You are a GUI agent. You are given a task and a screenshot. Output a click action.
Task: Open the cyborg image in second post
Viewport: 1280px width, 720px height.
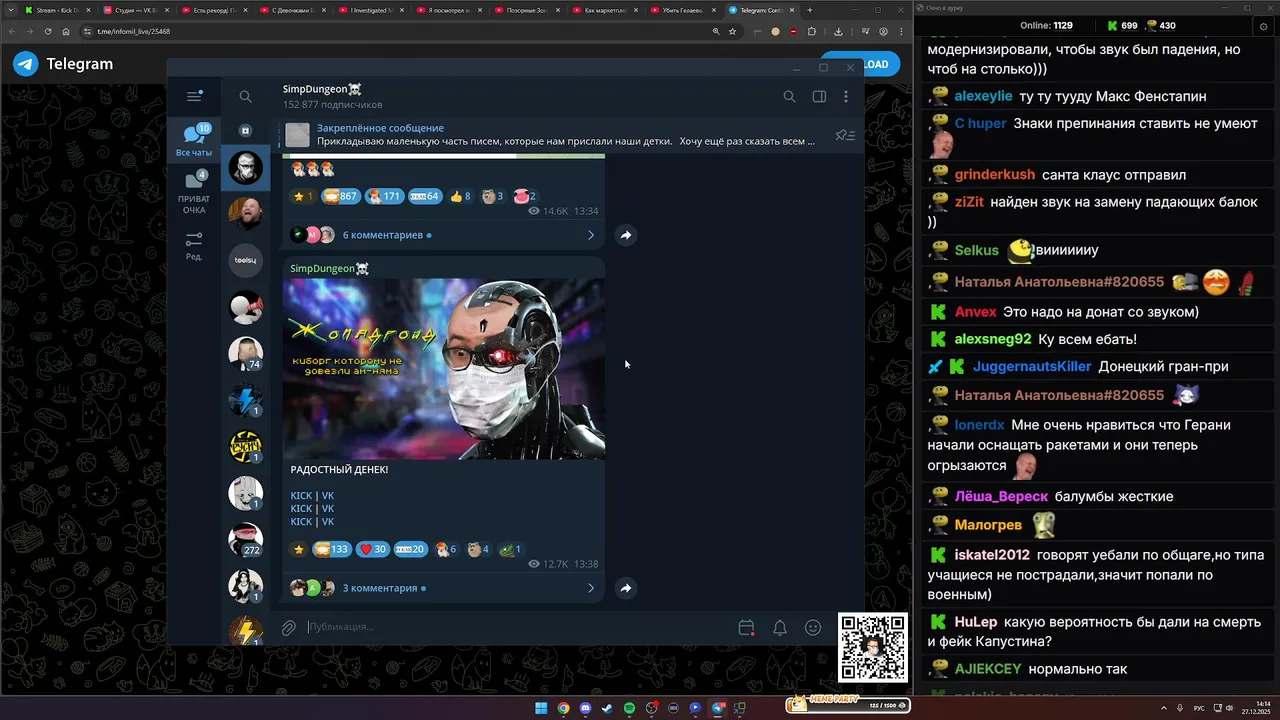coord(444,369)
